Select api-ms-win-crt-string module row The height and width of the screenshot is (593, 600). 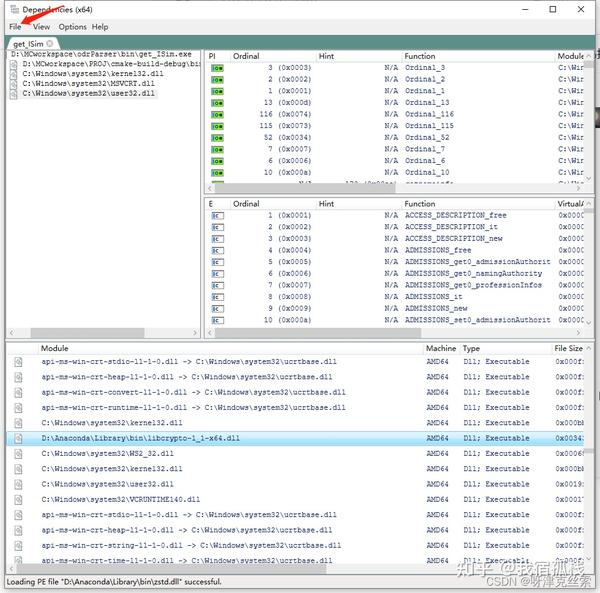pos(295,546)
